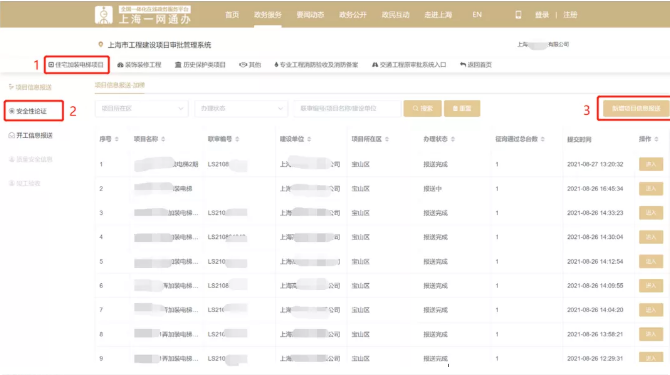
Task: Click 进入 for row dated 2021-08-26 13:58:21
Action: [651, 334]
